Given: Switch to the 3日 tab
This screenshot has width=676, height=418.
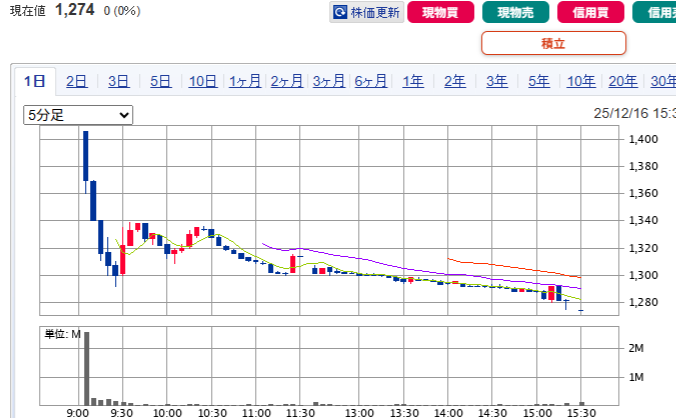Looking at the screenshot, I should pyautogui.click(x=119, y=82).
